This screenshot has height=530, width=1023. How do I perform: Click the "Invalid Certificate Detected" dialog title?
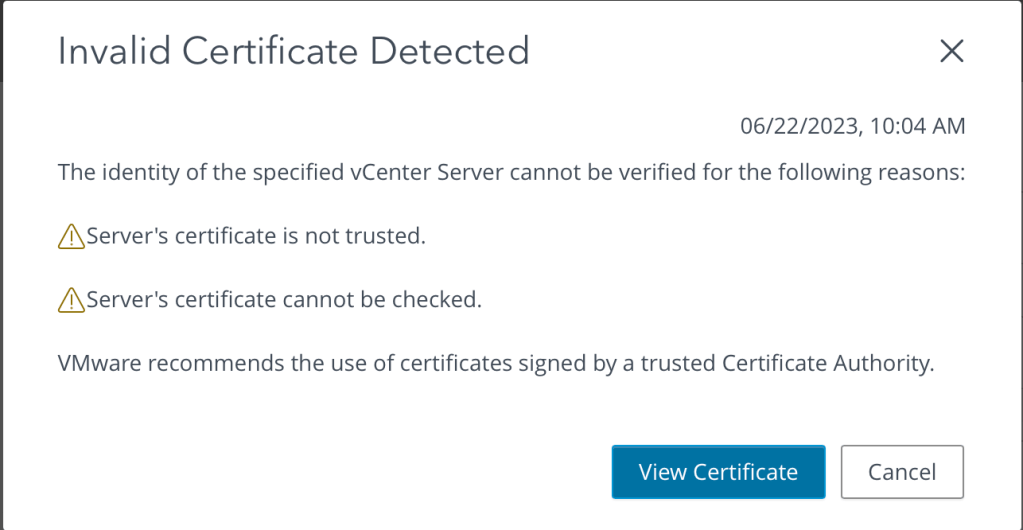(x=293, y=51)
